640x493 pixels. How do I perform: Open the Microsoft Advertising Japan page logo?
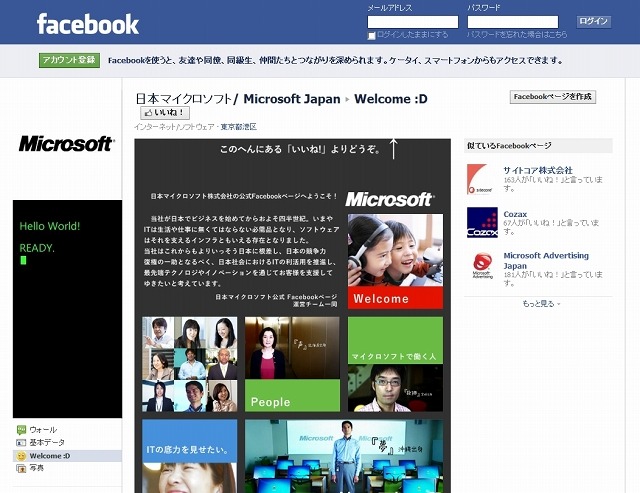click(482, 266)
